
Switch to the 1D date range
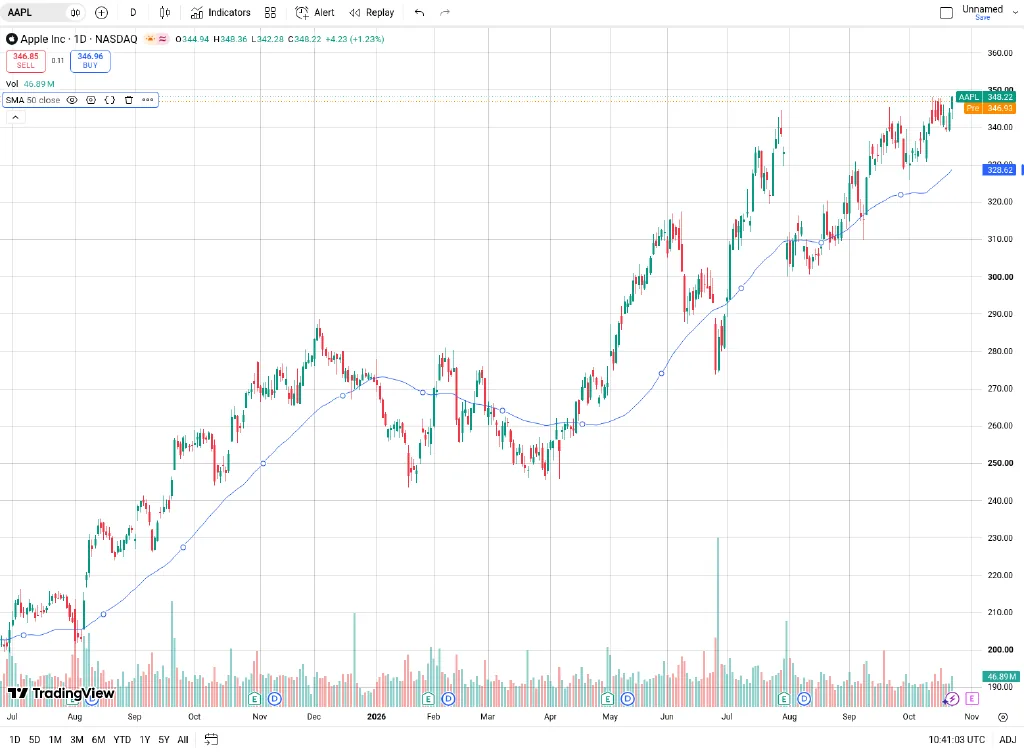[x=14, y=739]
